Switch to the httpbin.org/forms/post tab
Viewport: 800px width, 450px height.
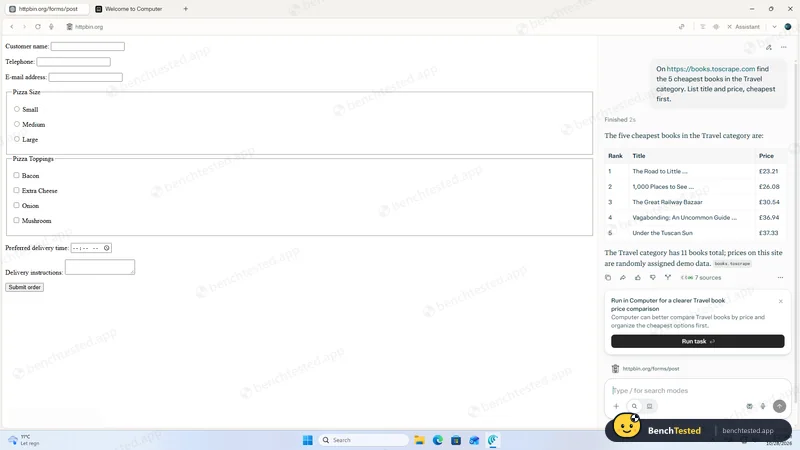click(x=46, y=9)
